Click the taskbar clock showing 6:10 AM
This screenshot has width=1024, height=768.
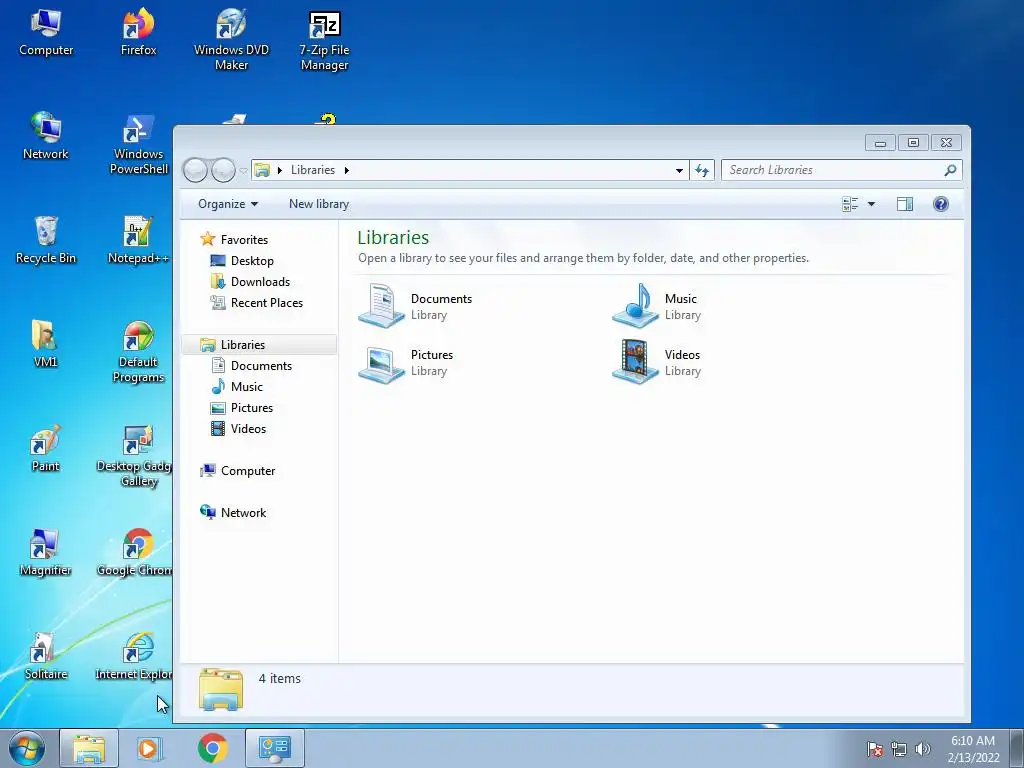pyautogui.click(x=973, y=749)
